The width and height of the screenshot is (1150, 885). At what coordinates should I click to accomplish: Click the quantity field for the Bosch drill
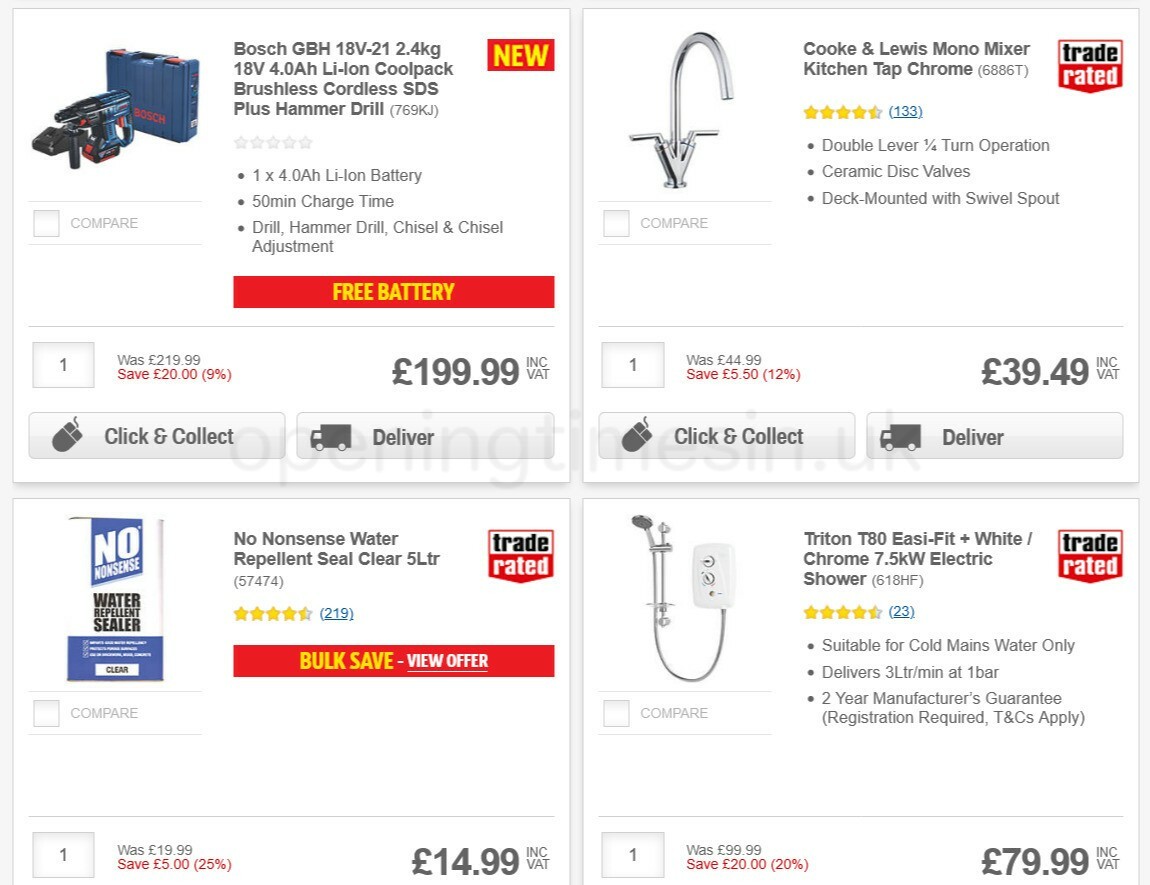(x=63, y=365)
